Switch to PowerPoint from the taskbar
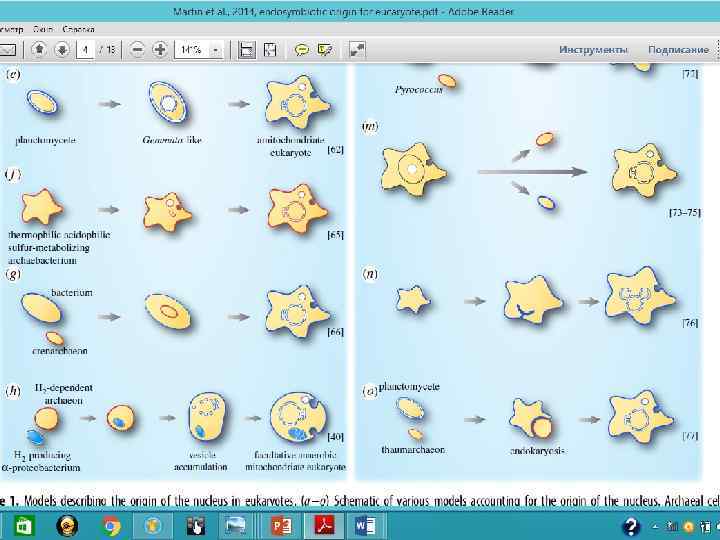 click(x=281, y=526)
